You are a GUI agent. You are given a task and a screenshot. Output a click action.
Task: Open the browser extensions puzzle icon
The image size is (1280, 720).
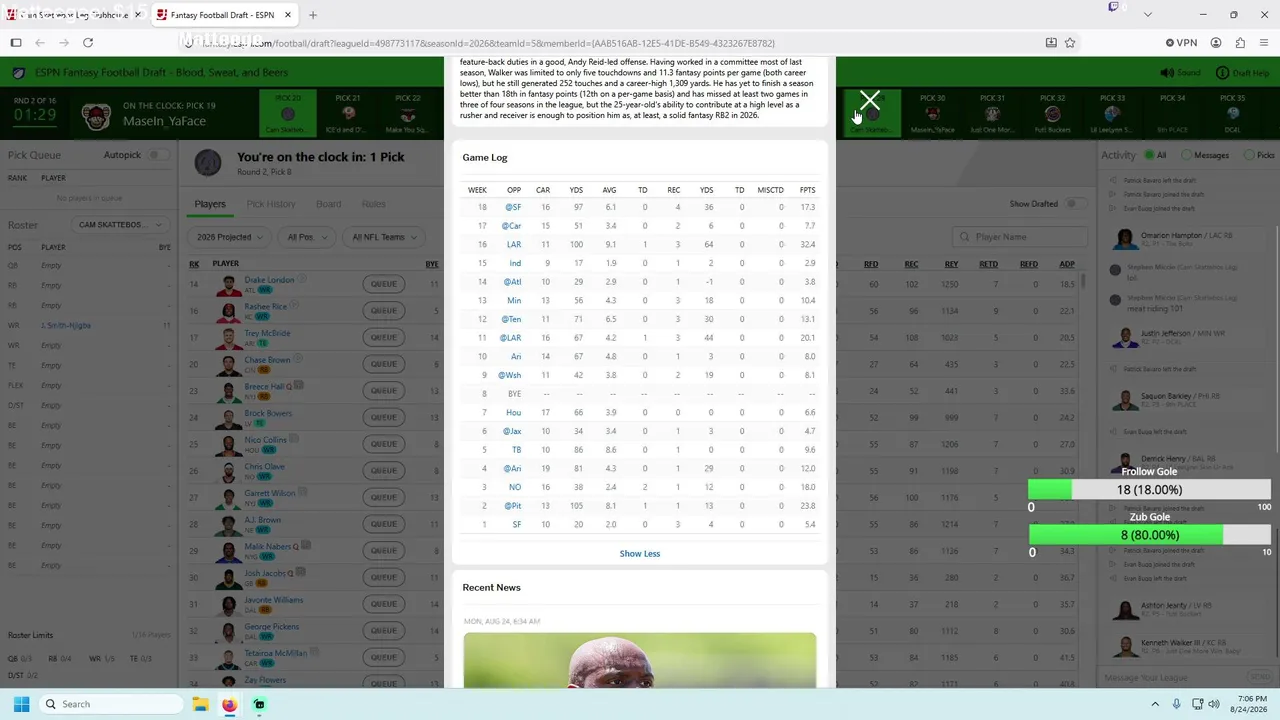[1240, 43]
